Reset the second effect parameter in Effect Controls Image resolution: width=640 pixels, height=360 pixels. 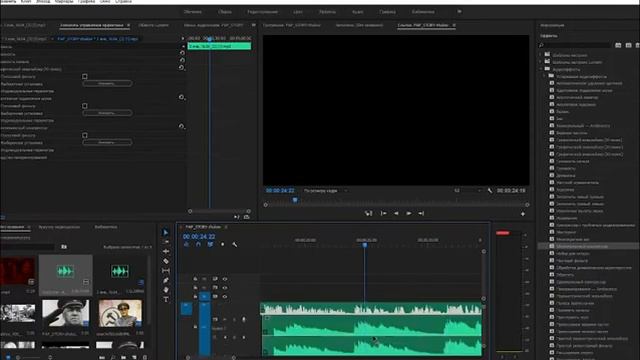(x=182, y=60)
